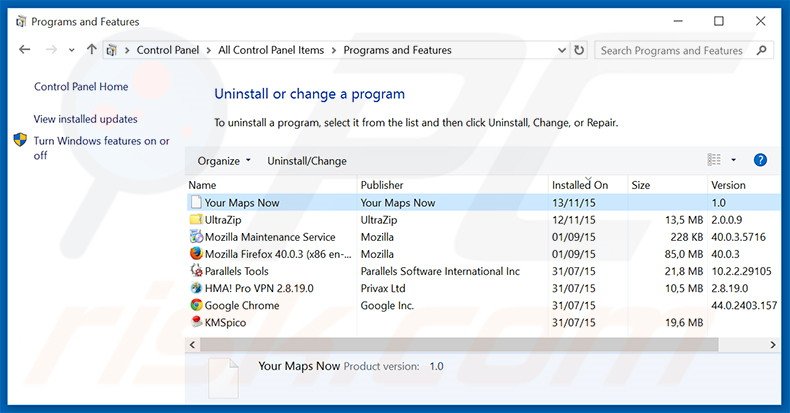Select the KMSpico icon
This screenshot has width=790, height=413.
click(196, 321)
